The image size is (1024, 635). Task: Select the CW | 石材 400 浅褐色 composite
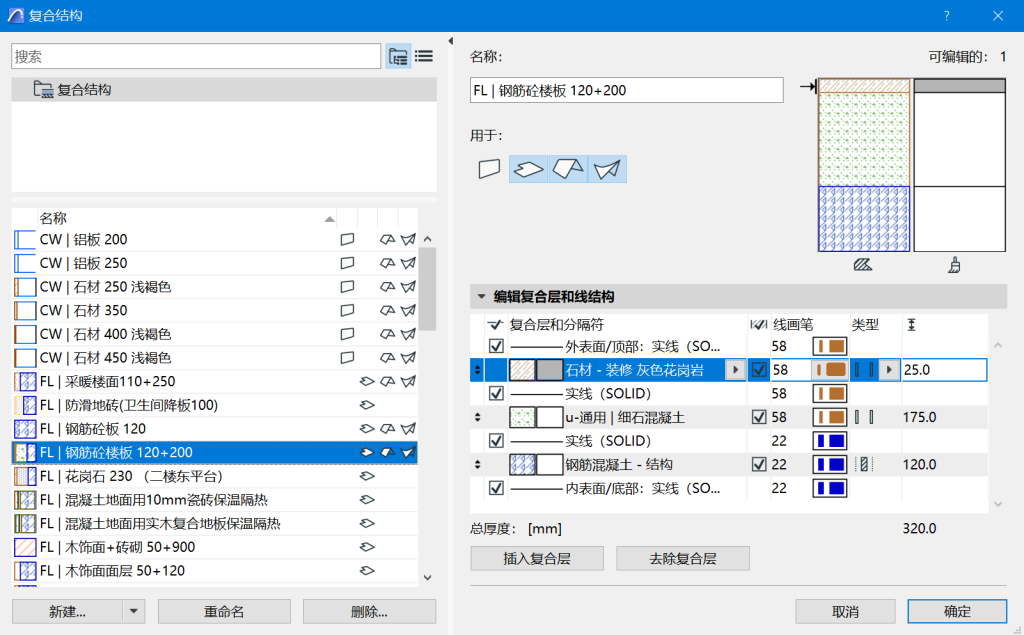click(x=216, y=334)
